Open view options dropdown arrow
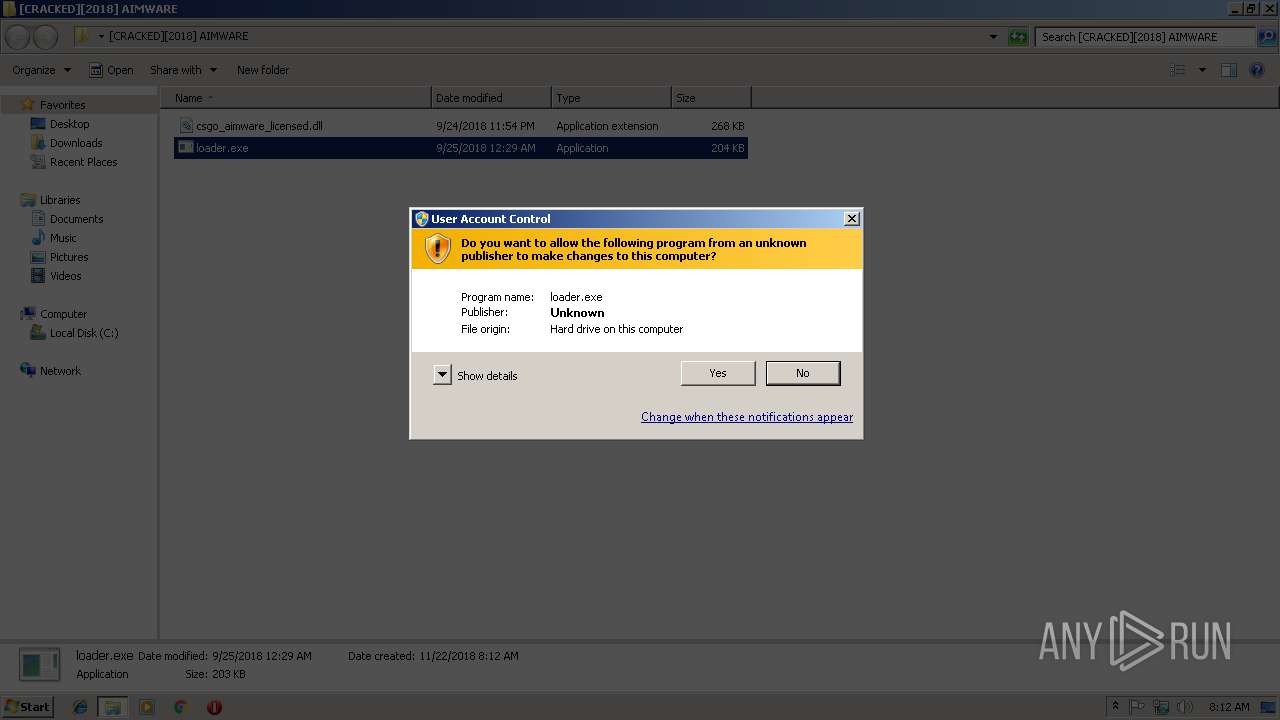This screenshot has height=720, width=1280. click(x=1202, y=70)
